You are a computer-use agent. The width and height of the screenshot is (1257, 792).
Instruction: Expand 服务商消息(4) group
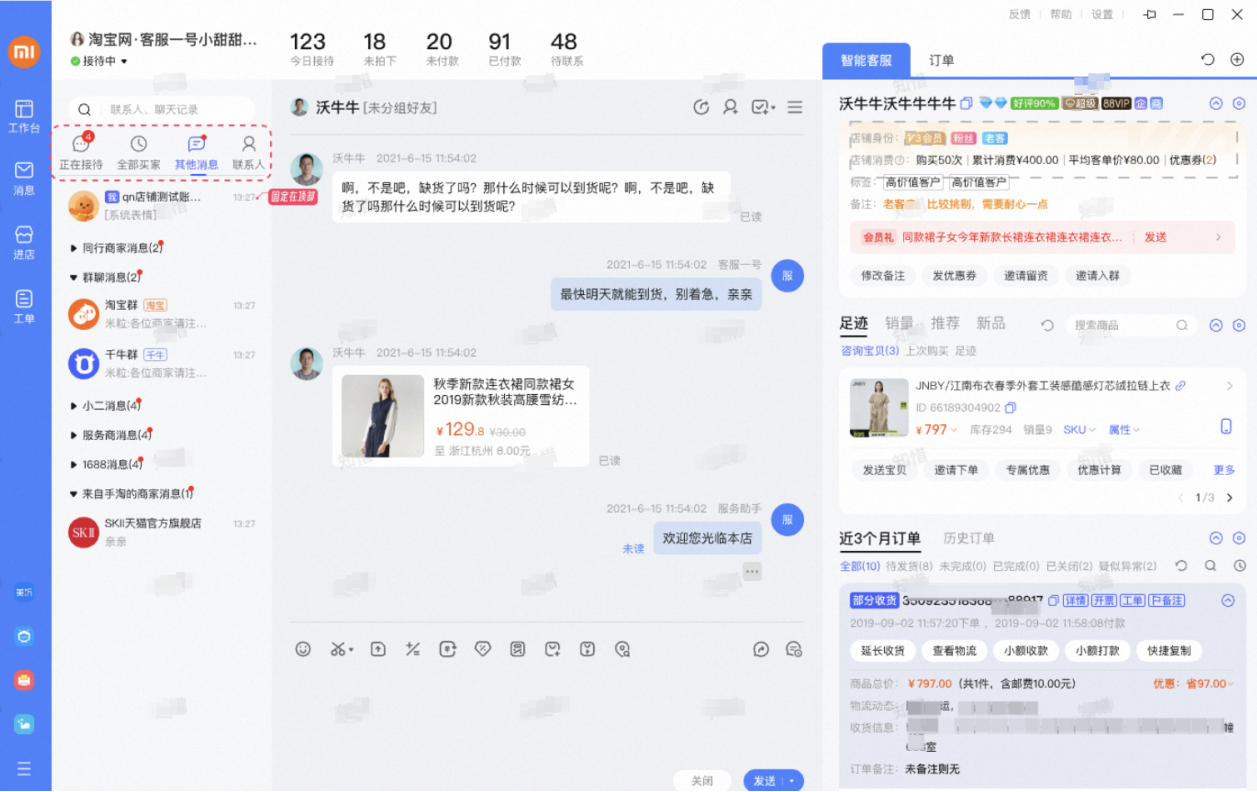click(110, 435)
